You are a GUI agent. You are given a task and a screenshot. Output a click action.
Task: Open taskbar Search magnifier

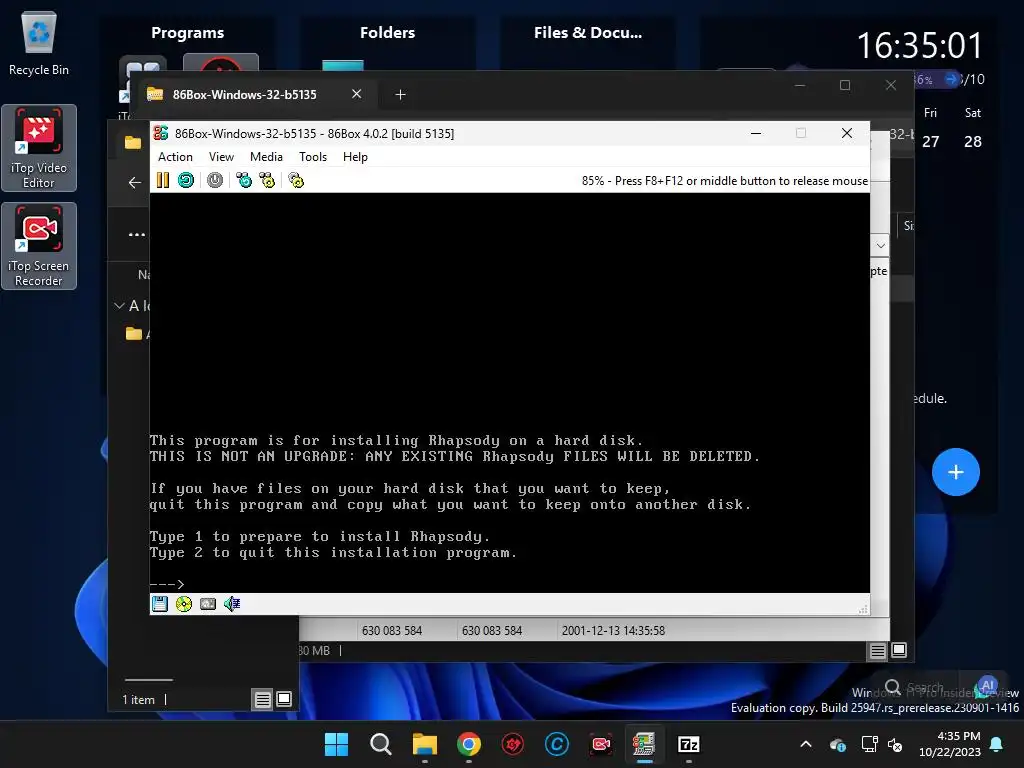click(380, 744)
